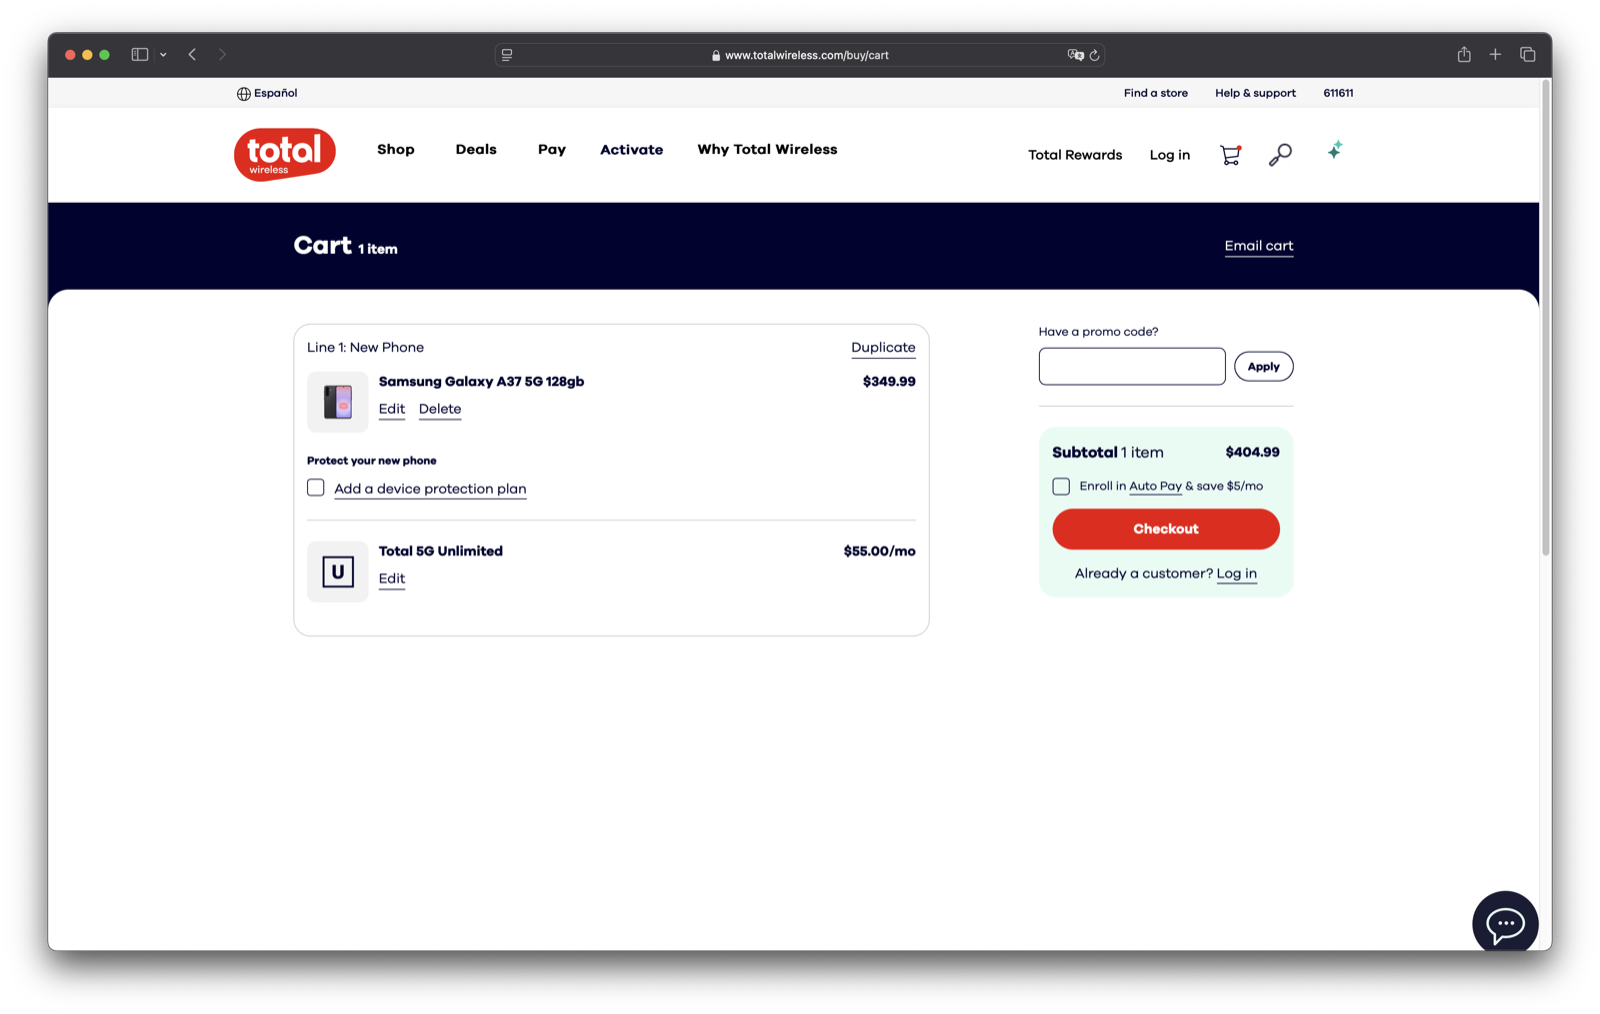Click the search magnifier icon
This screenshot has width=1600, height=1014.
[x=1280, y=155]
